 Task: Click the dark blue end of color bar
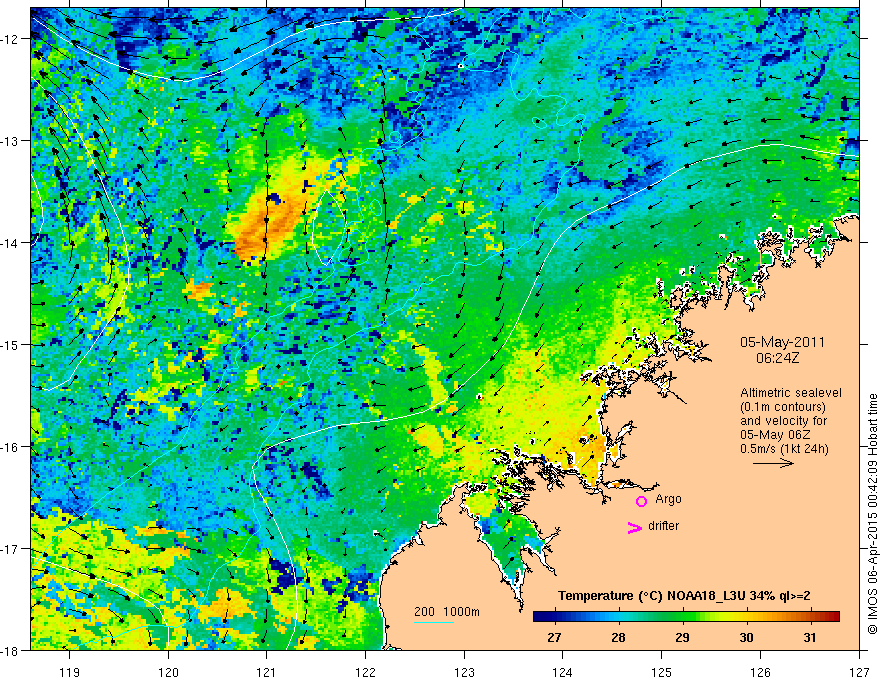[x=540, y=617]
